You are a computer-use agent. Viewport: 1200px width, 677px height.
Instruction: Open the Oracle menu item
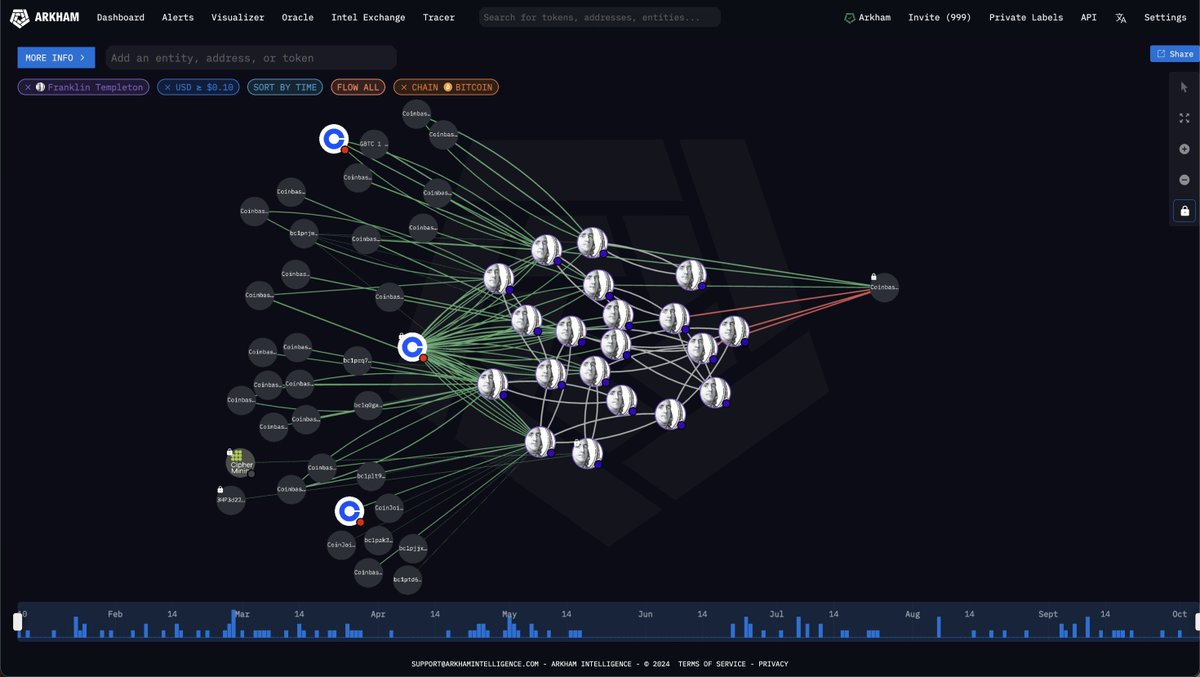tap(298, 17)
